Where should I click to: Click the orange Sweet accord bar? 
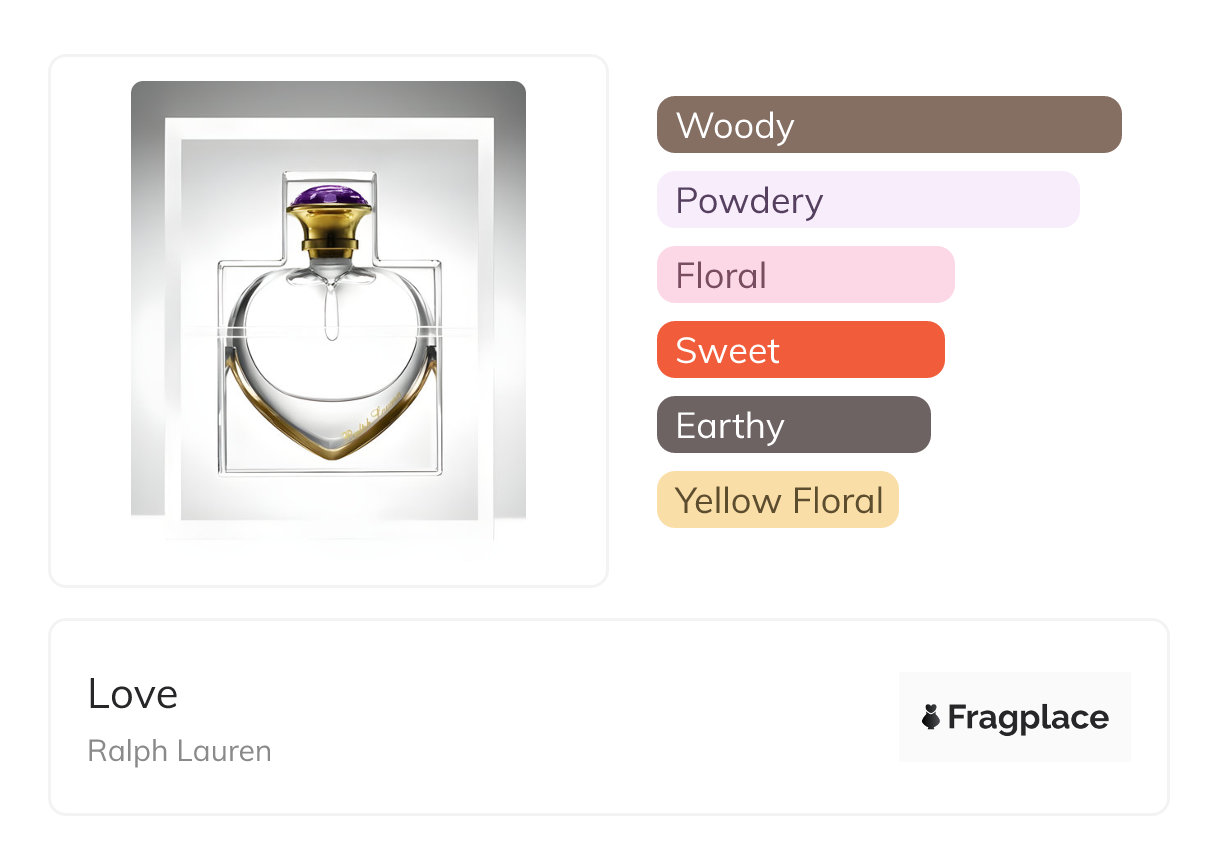(x=800, y=350)
